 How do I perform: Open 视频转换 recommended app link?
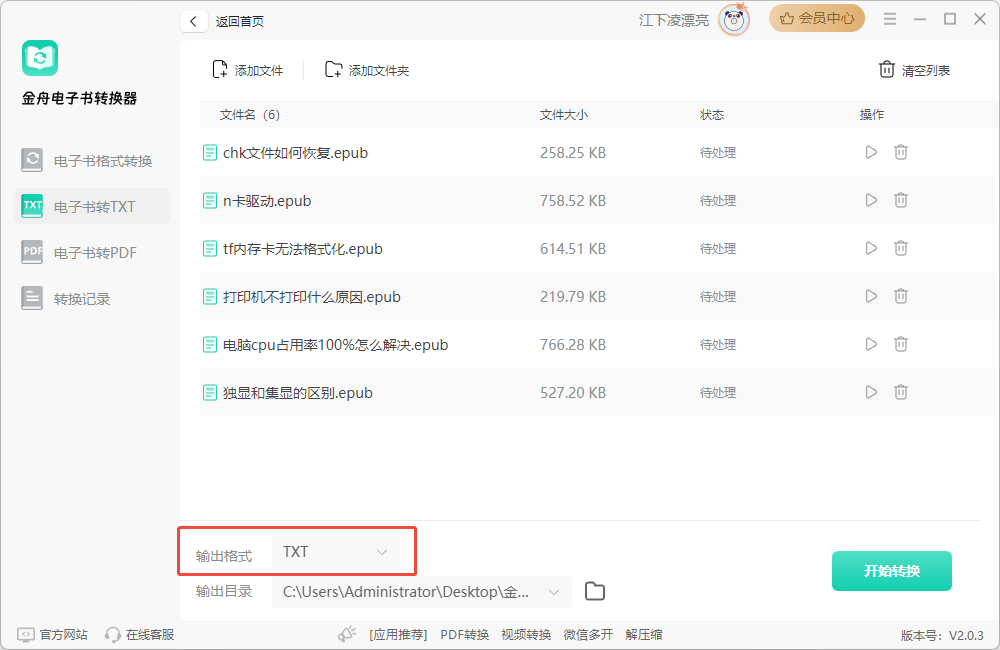526,635
